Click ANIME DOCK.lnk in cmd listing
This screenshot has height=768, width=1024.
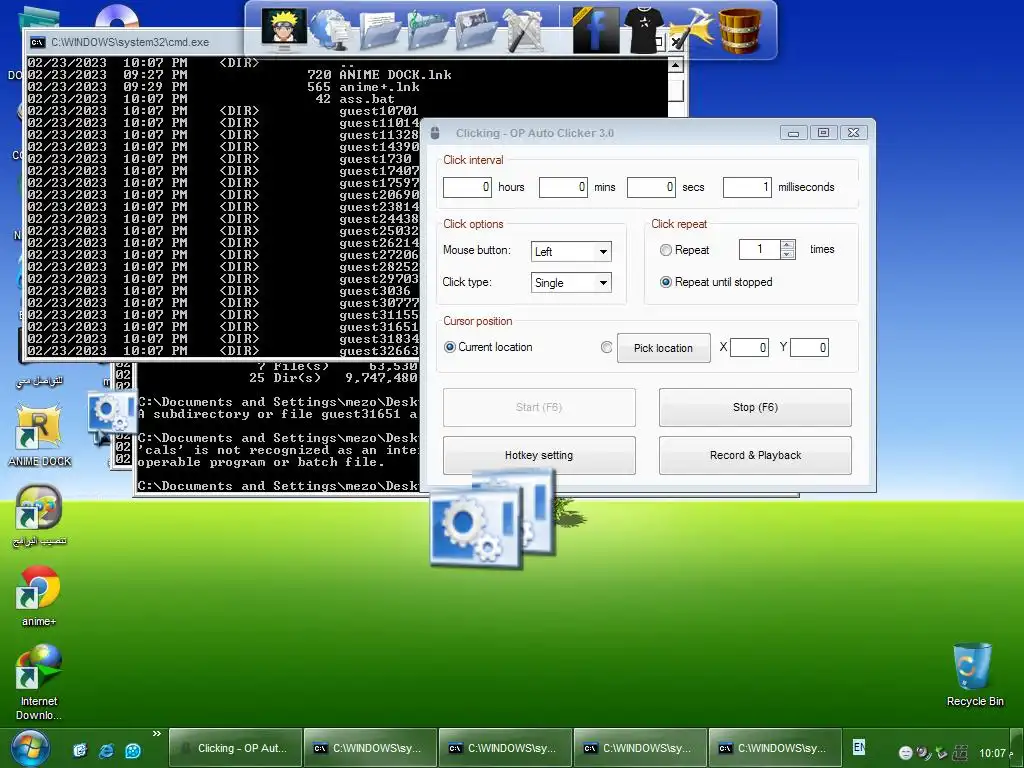pyautogui.click(x=395, y=75)
